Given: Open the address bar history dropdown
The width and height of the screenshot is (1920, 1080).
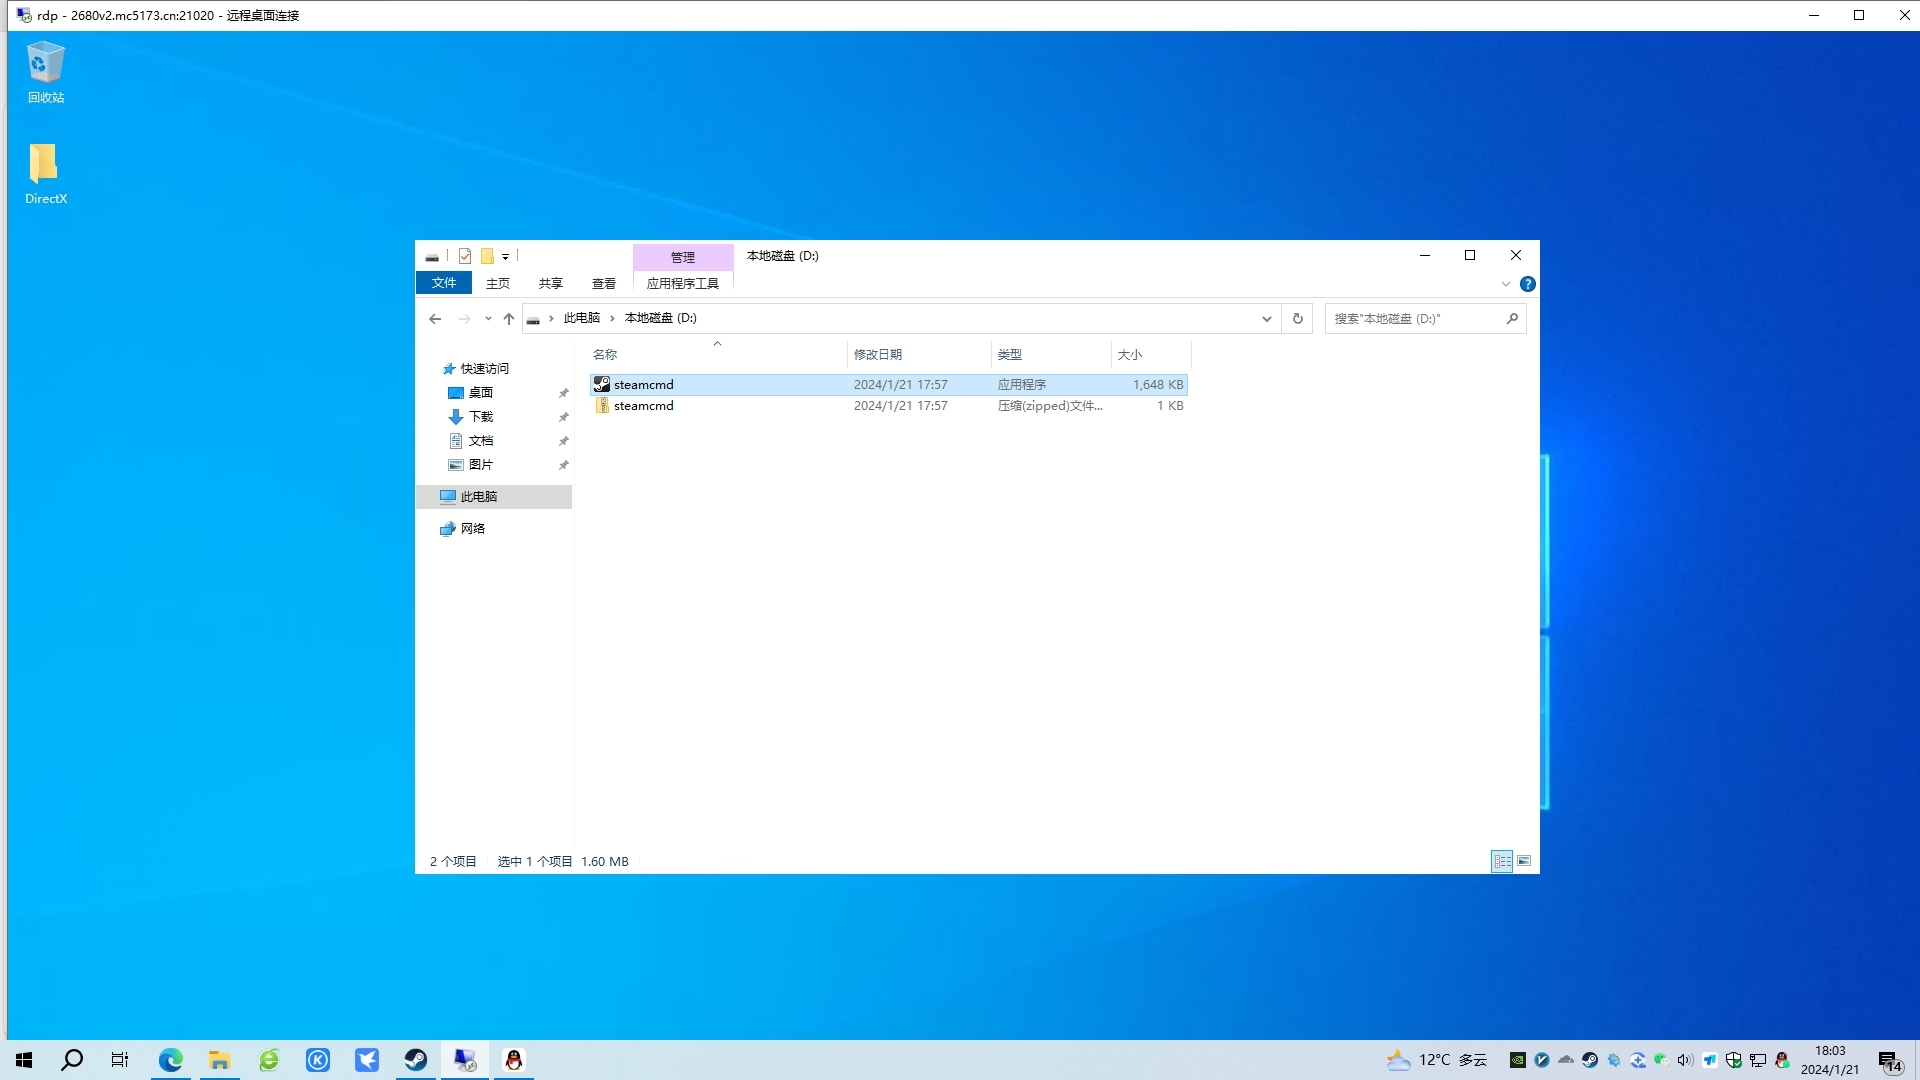Looking at the screenshot, I should tap(1266, 318).
